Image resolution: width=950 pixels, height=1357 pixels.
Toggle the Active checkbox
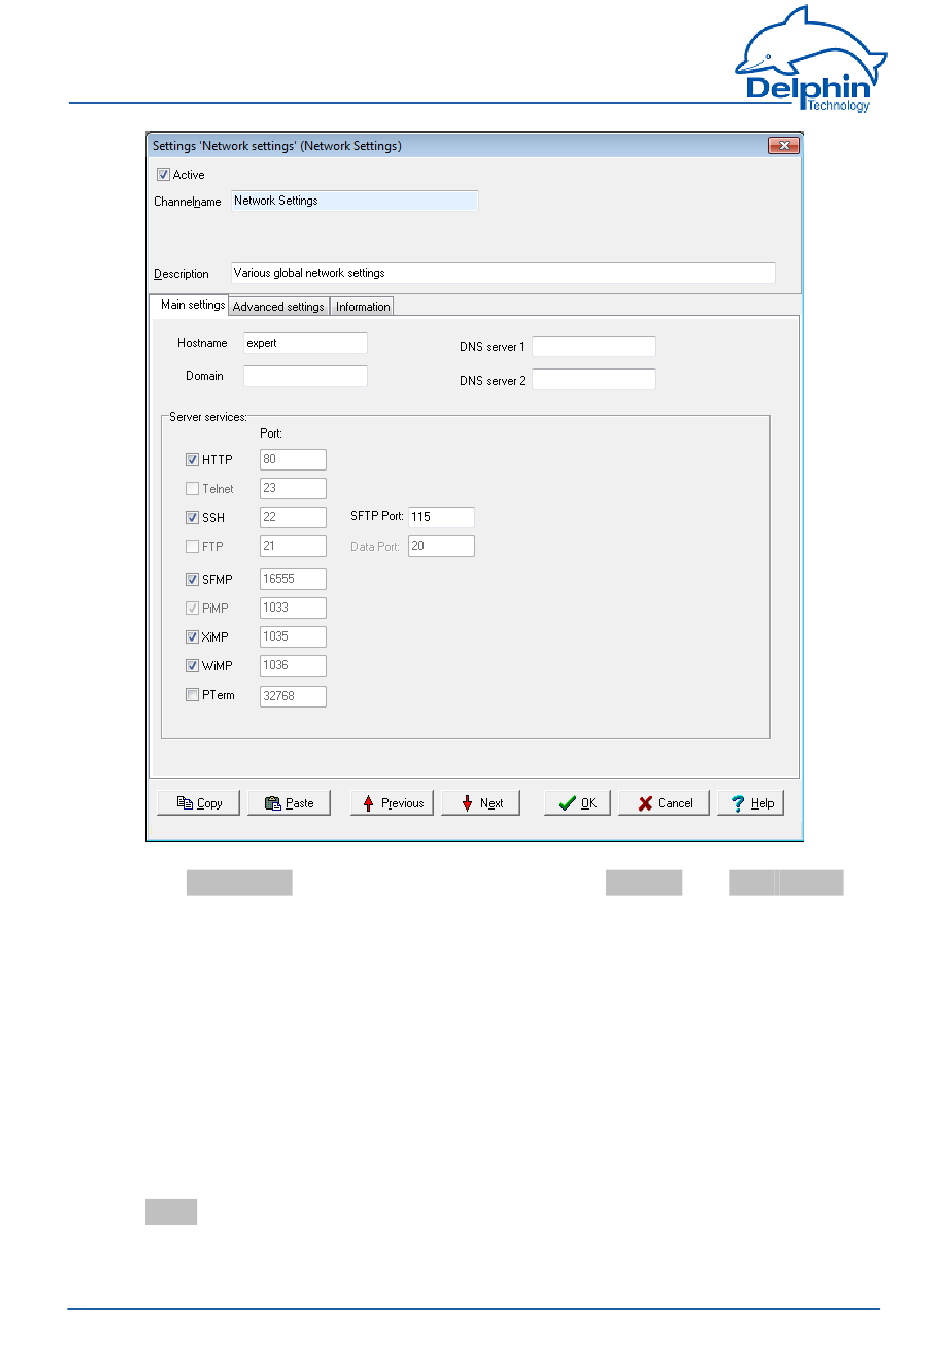(x=163, y=175)
